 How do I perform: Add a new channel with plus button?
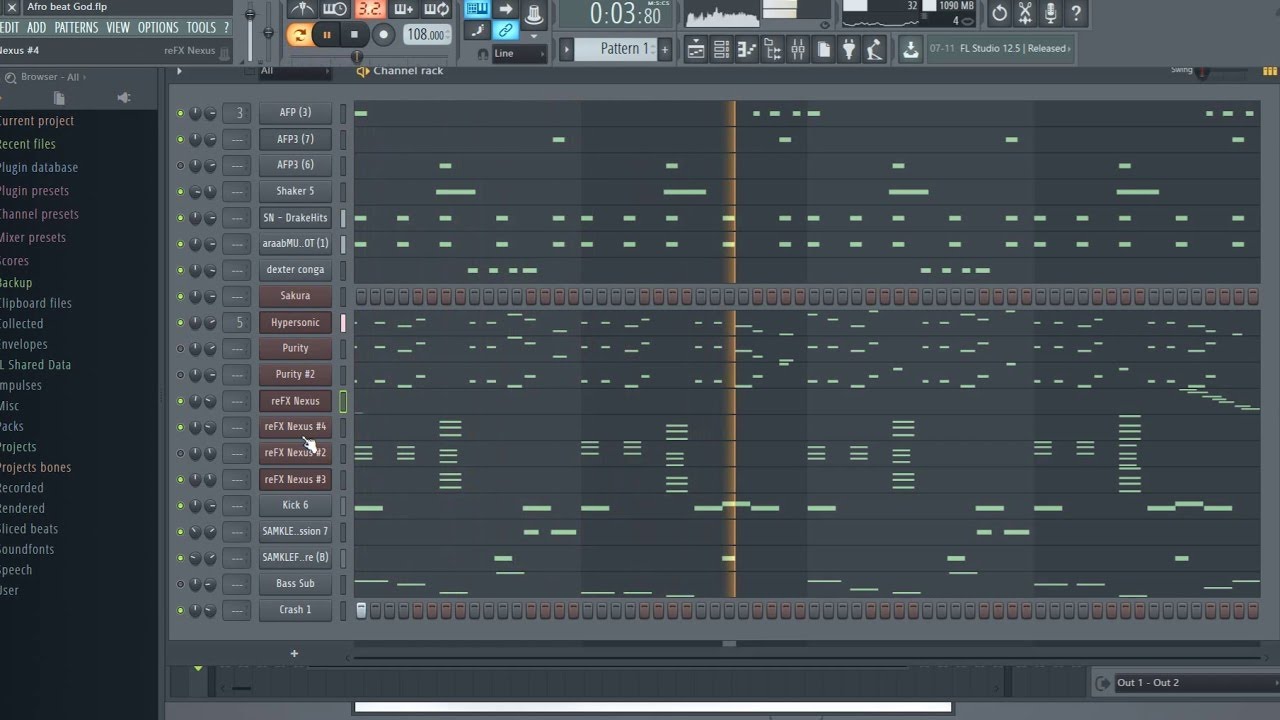click(x=294, y=654)
